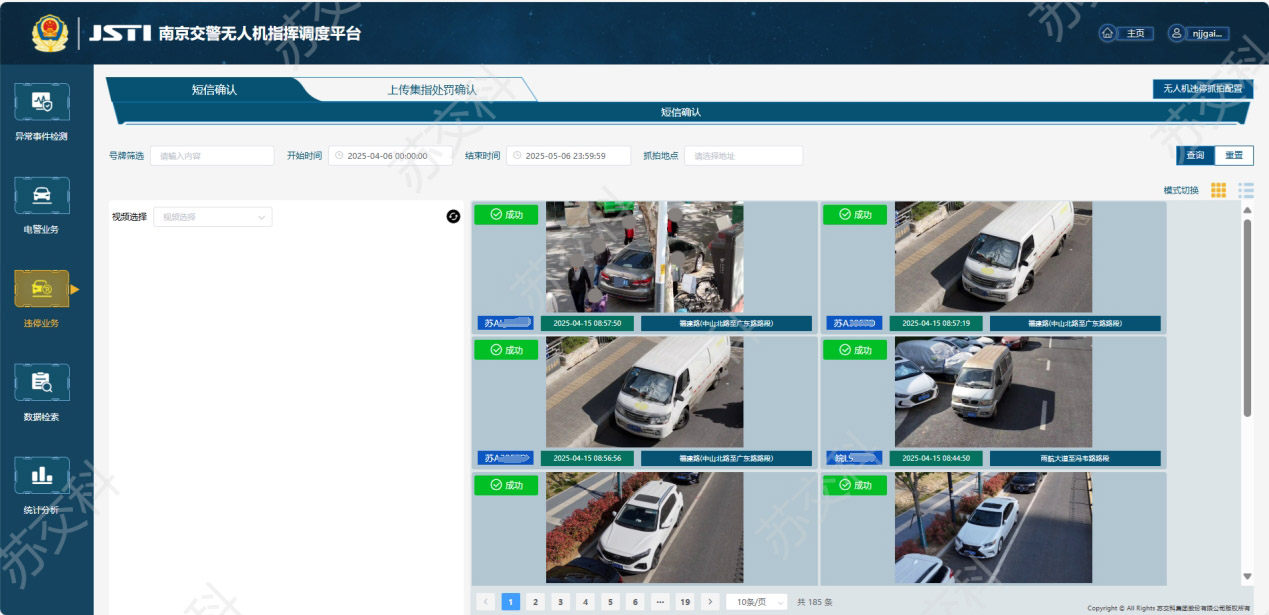The height and width of the screenshot is (615, 1269).
Task: Click the black refresh icon beside 视频选择
Action: pos(453,216)
